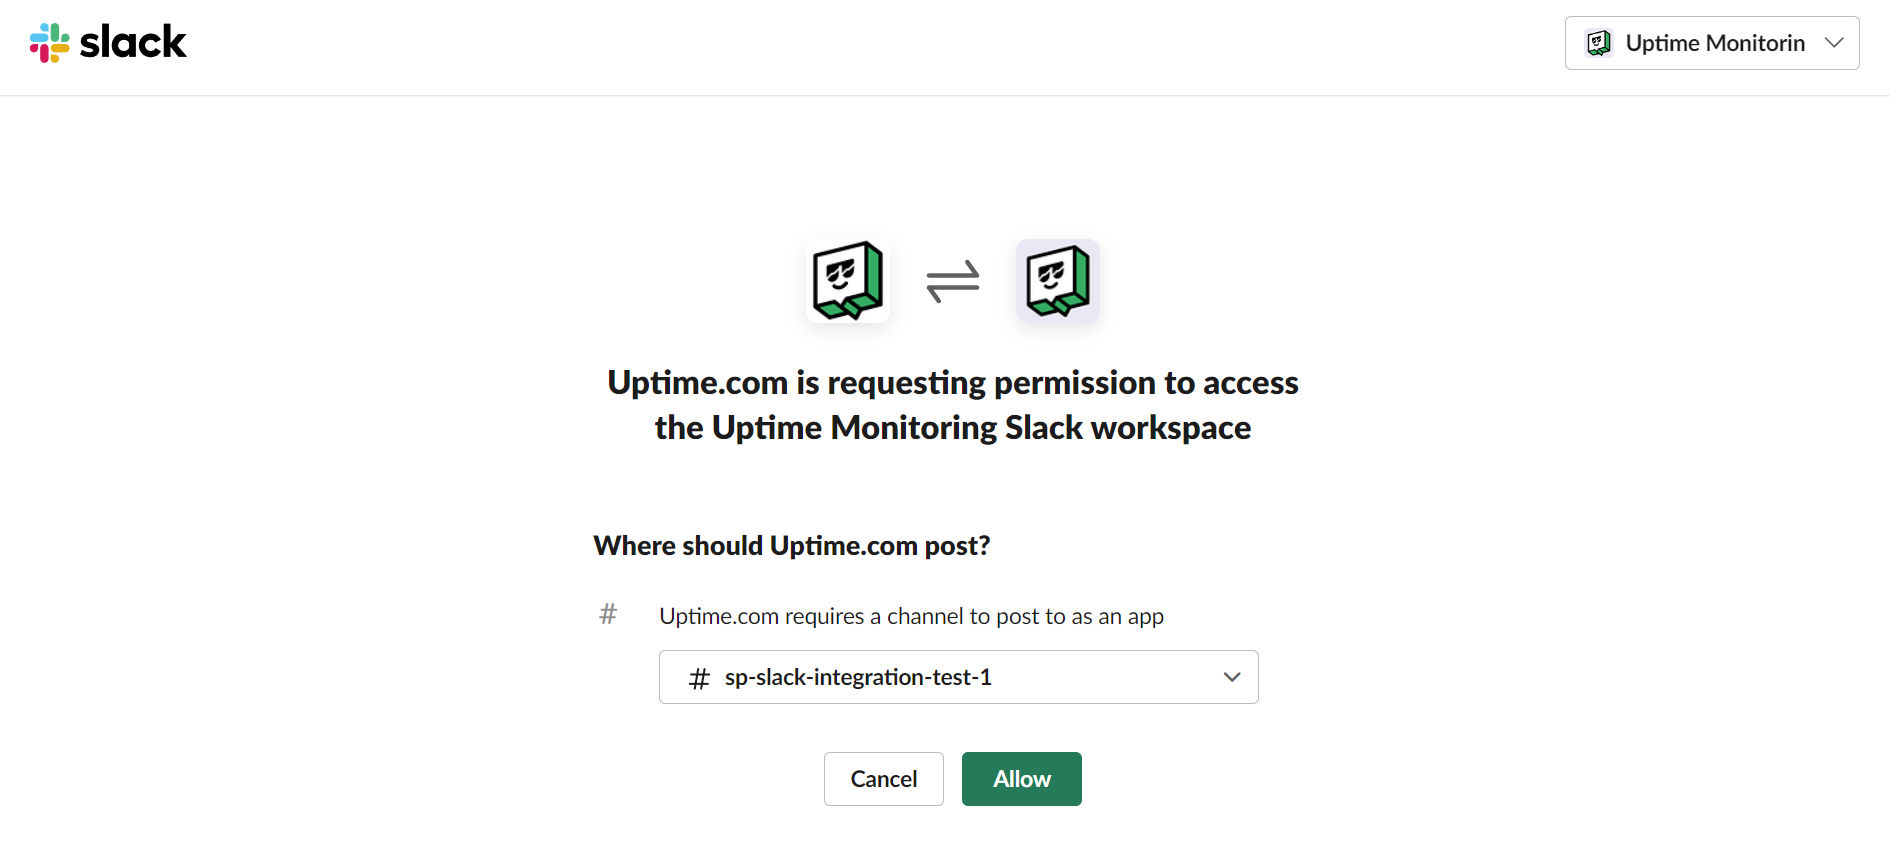Click the hash symbol inside channel selector
1890x862 pixels.
tap(699, 679)
